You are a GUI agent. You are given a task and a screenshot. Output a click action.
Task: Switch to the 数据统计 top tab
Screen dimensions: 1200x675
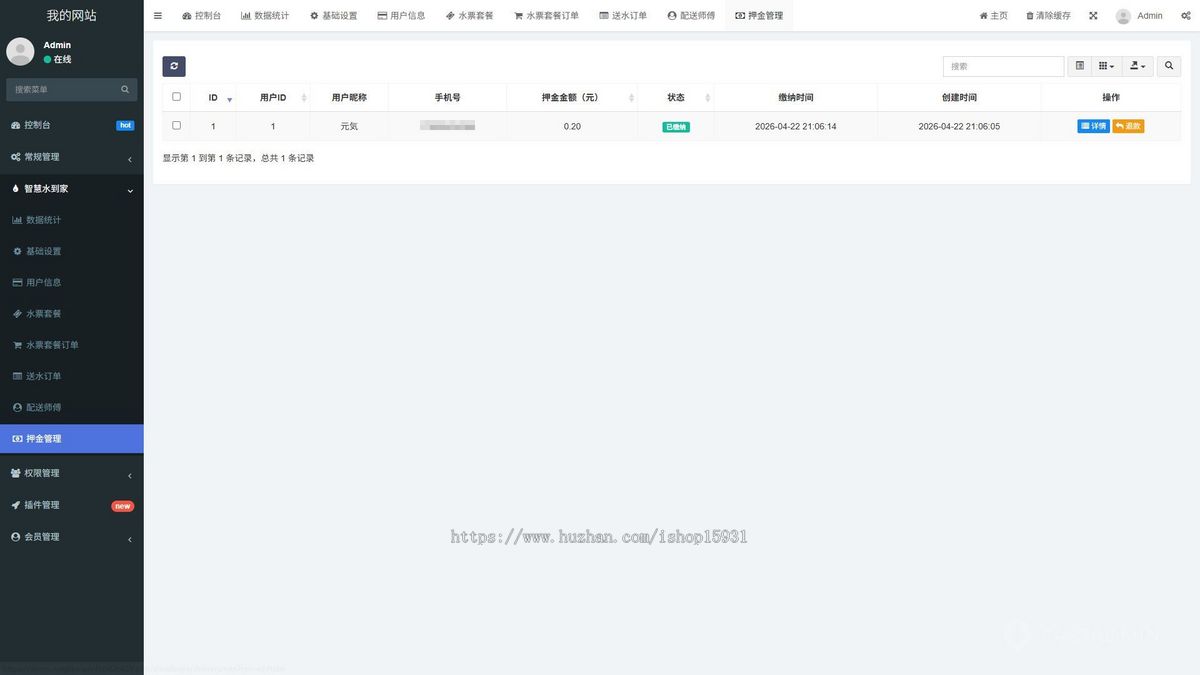(x=265, y=16)
